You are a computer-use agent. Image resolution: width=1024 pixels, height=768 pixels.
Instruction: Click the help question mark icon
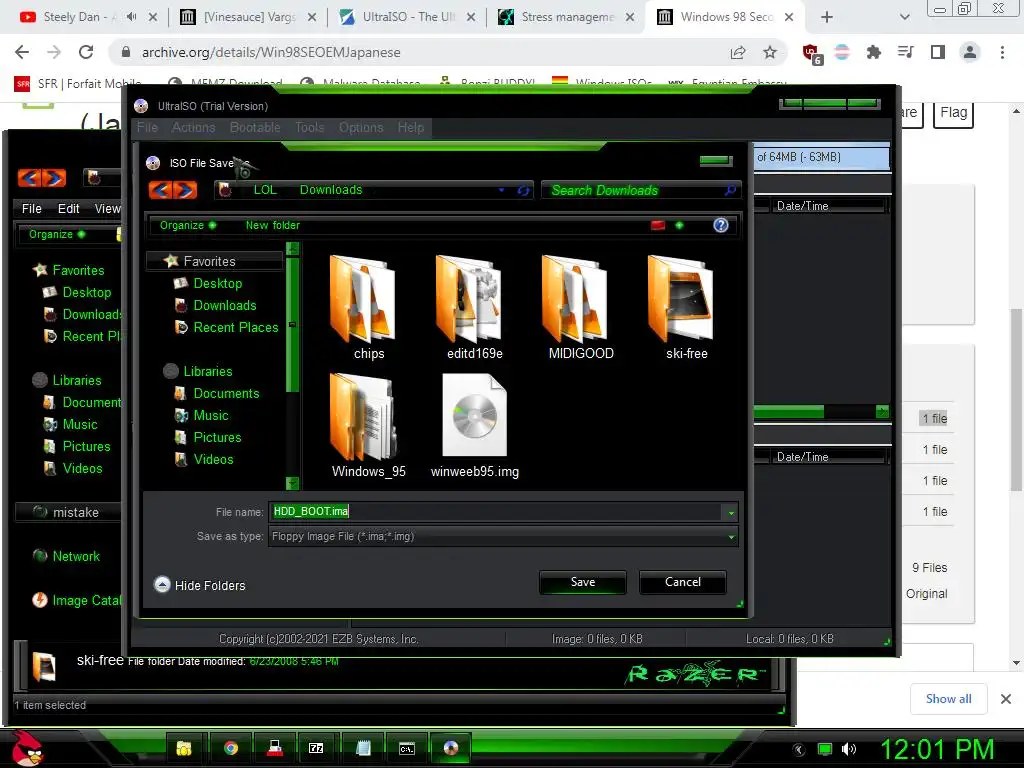pos(720,225)
